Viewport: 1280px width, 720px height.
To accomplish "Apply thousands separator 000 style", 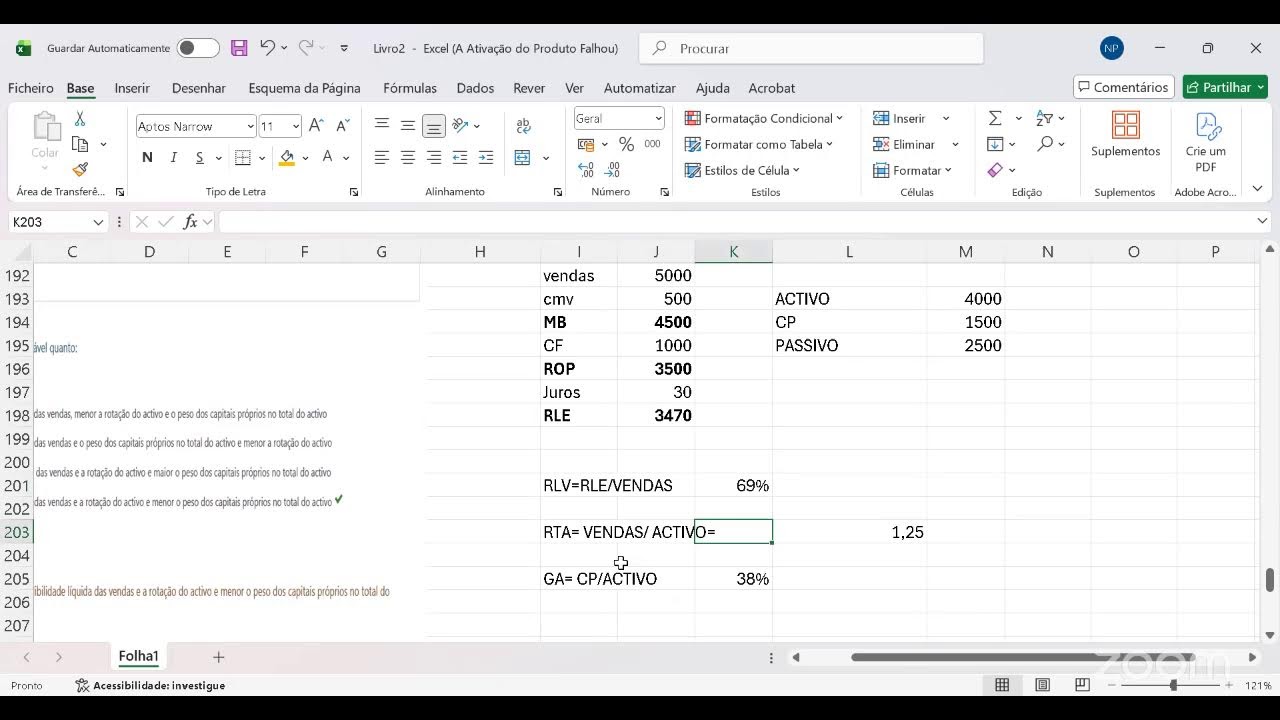I will click(652, 144).
